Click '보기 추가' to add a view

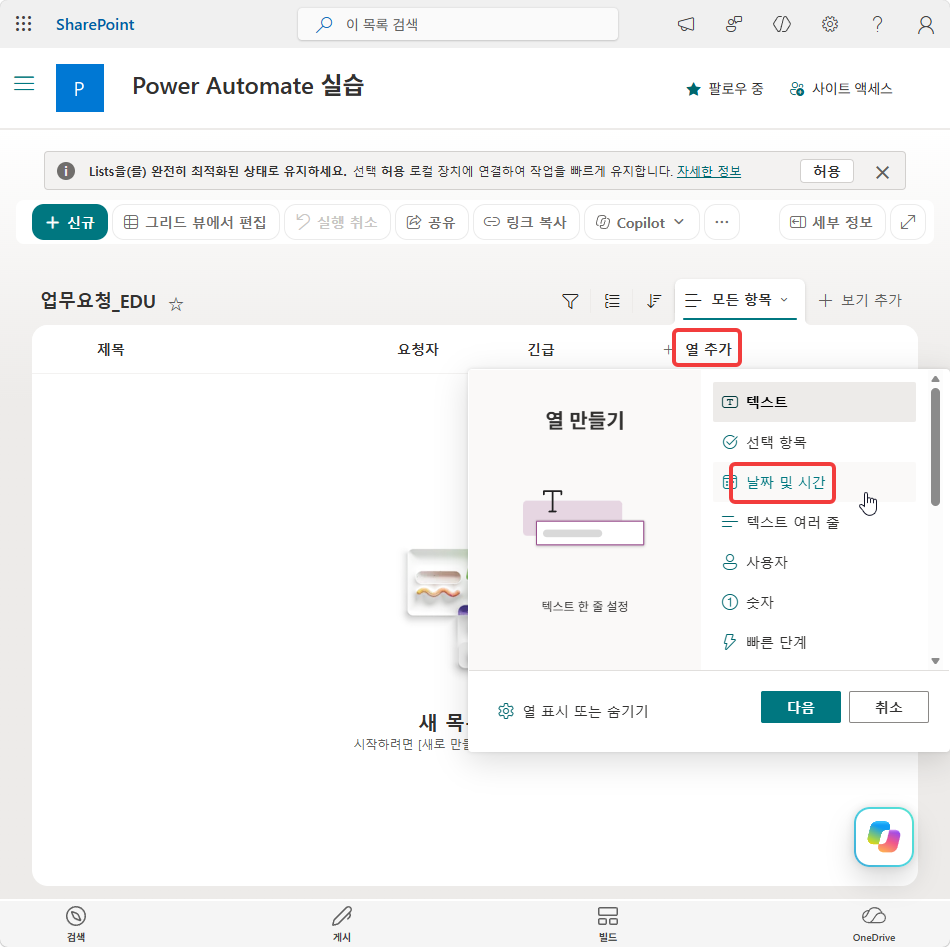point(860,300)
